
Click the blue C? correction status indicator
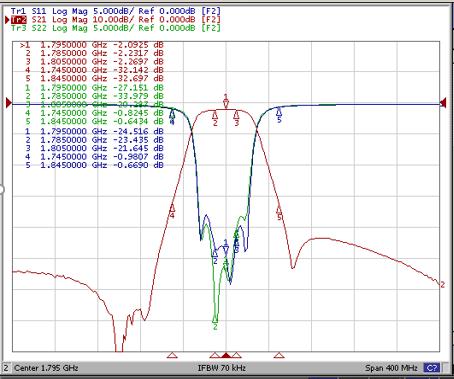[x=432, y=368]
